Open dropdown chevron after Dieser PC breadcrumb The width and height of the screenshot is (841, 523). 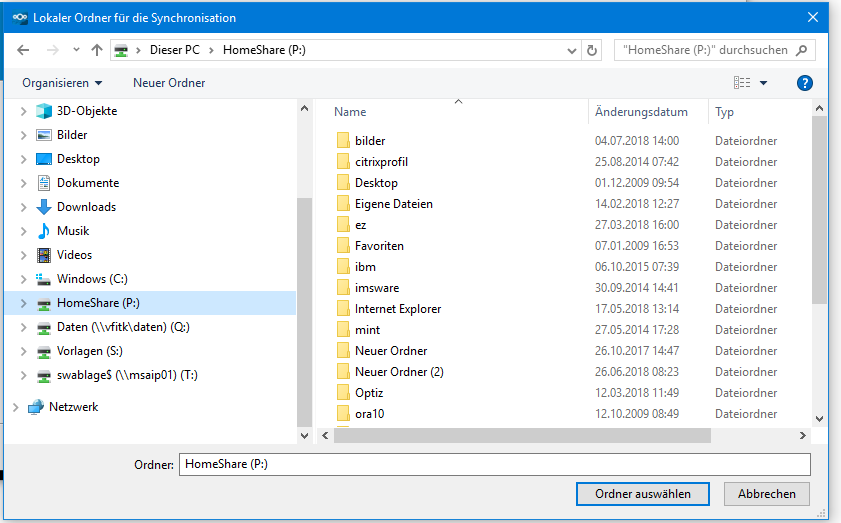tap(211, 50)
